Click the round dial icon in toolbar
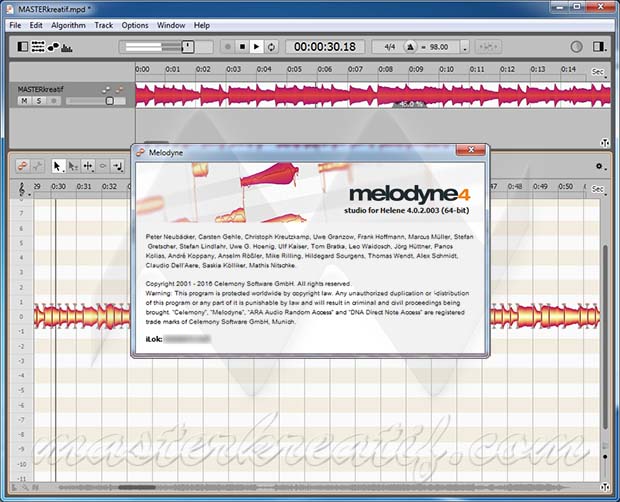Image resolution: width=620 pixels, height=502 pixels. (x=577, y=47)
